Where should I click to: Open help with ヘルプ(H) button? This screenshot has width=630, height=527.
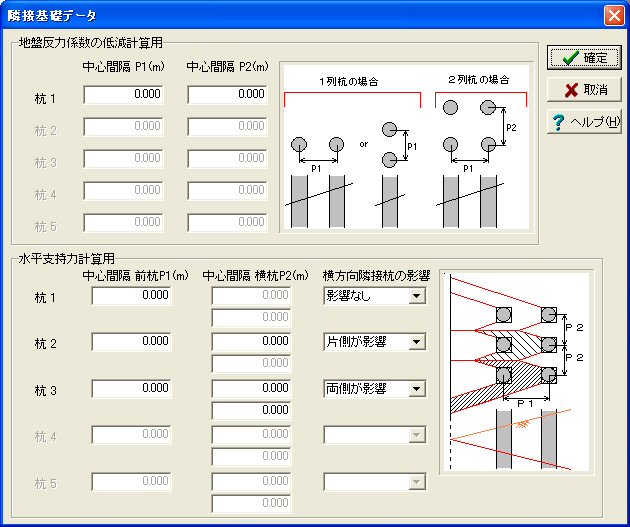pyautogui.click(x=584, y=121)
